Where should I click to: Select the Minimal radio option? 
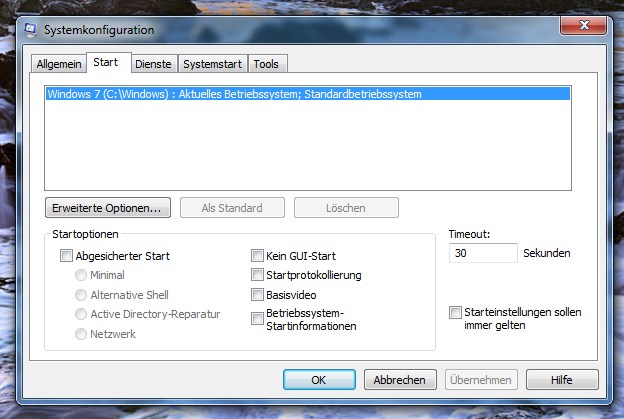81,275
